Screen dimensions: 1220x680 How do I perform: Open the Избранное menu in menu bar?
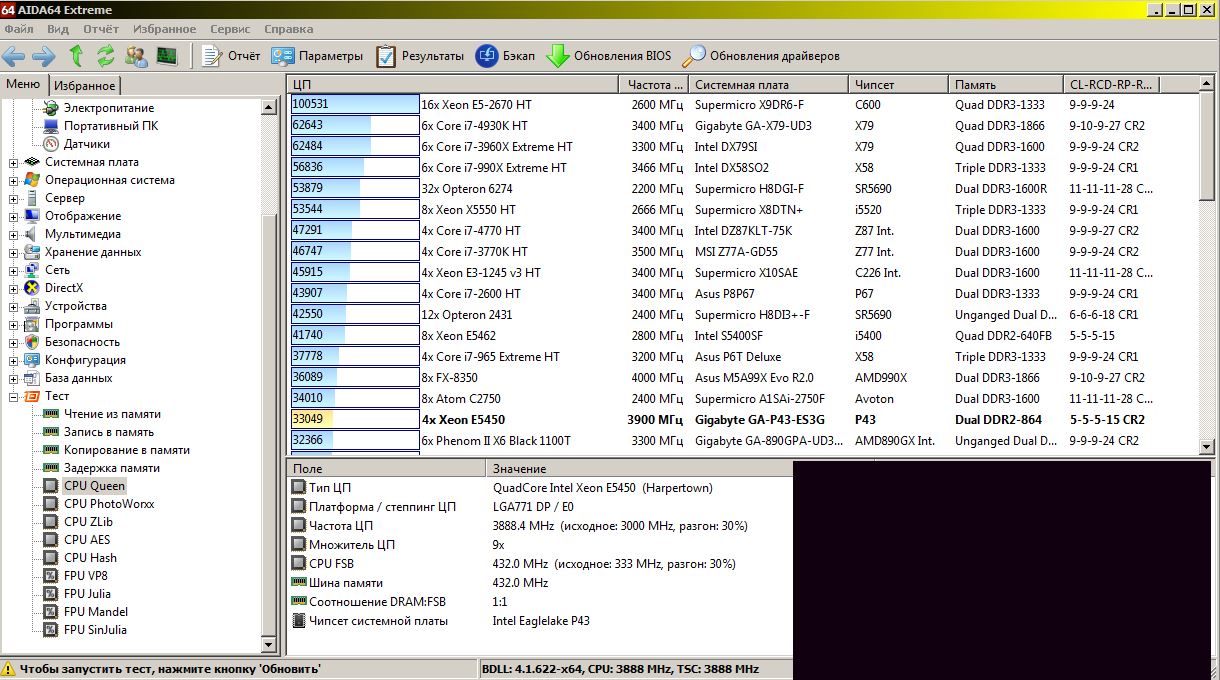click(164, 30)
